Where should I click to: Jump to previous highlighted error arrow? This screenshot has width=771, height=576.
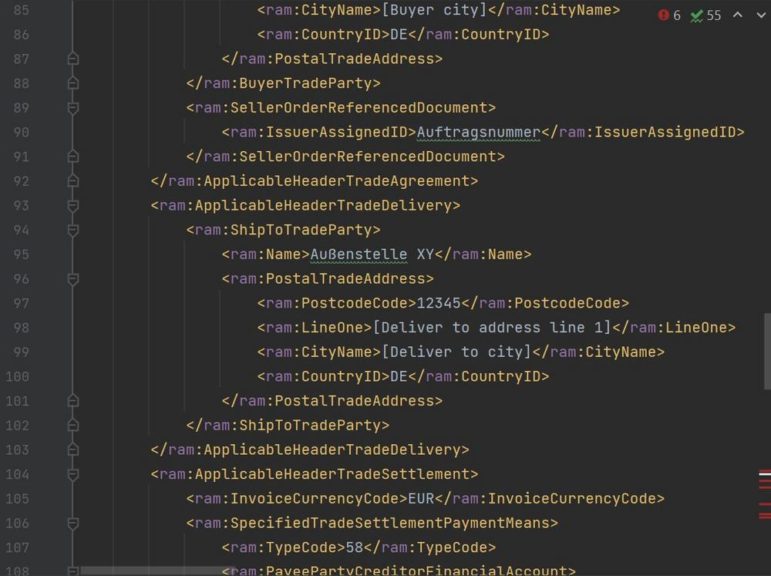[738, 17]
